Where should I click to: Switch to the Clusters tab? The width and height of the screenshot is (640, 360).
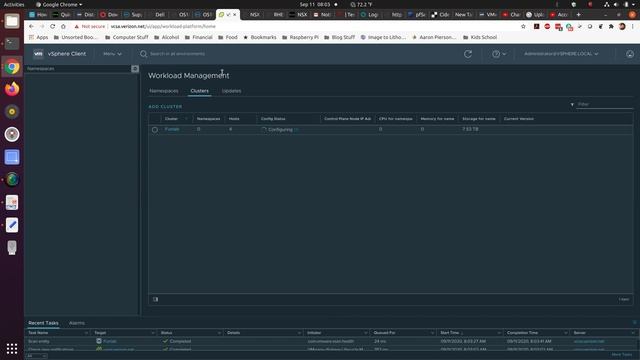[x=200, y=91]
